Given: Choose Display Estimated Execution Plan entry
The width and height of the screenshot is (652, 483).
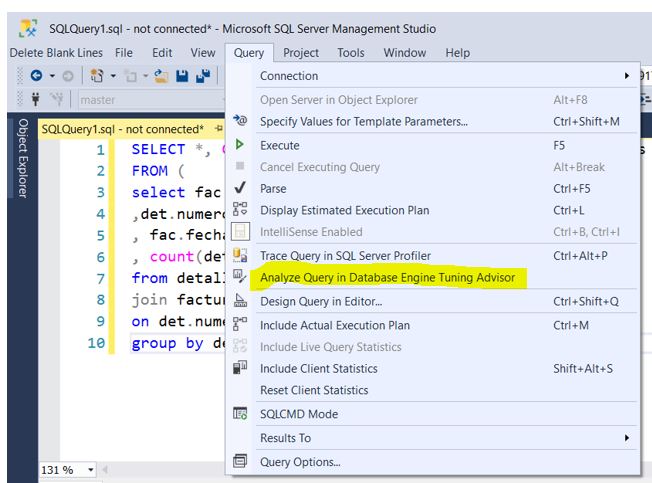Looking at the screenshot, I should coord(430,210).
